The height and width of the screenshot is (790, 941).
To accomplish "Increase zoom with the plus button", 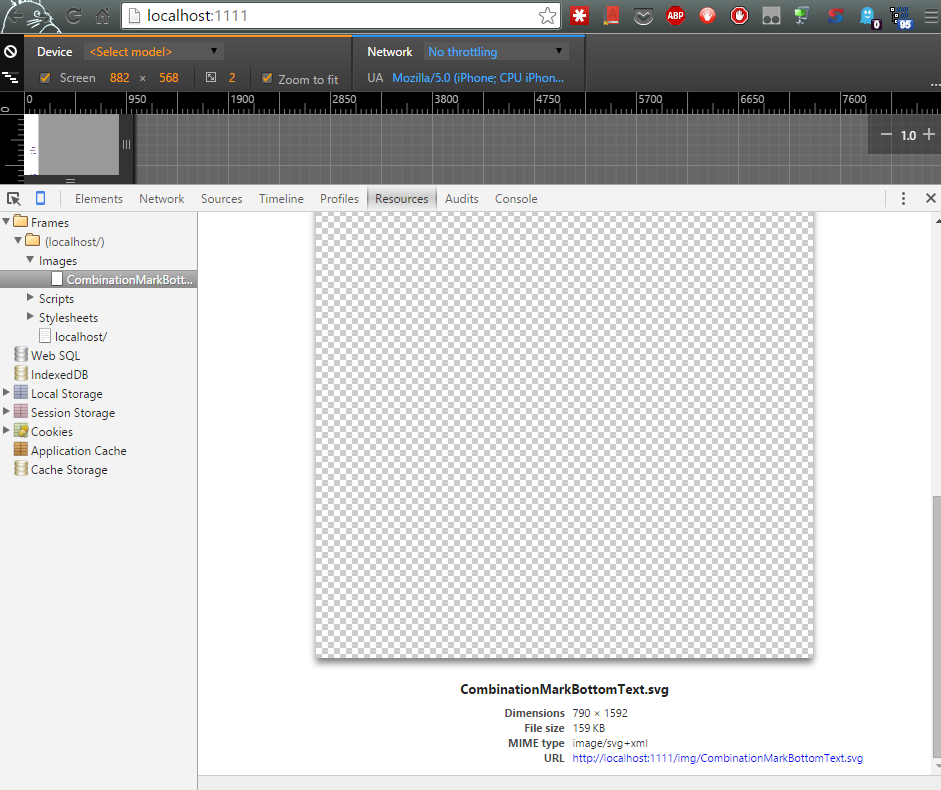I will [x=929, y=135].
